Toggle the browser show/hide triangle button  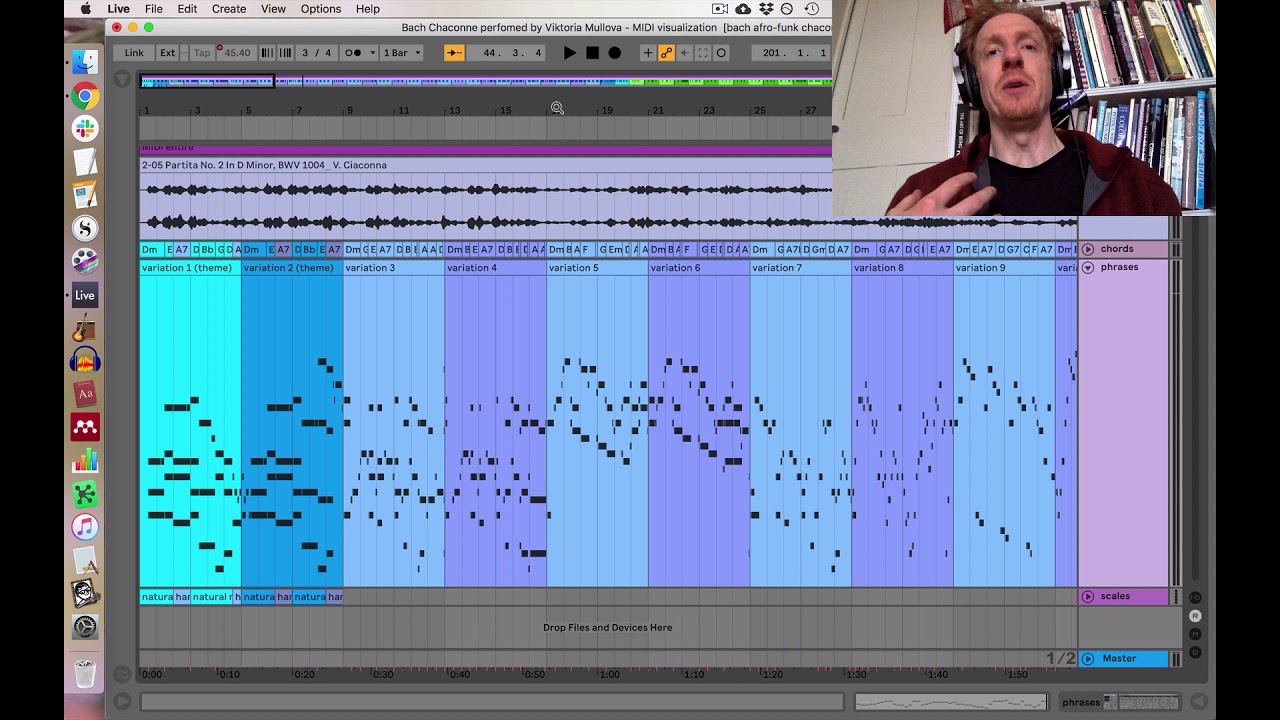[x=122, y=79]
